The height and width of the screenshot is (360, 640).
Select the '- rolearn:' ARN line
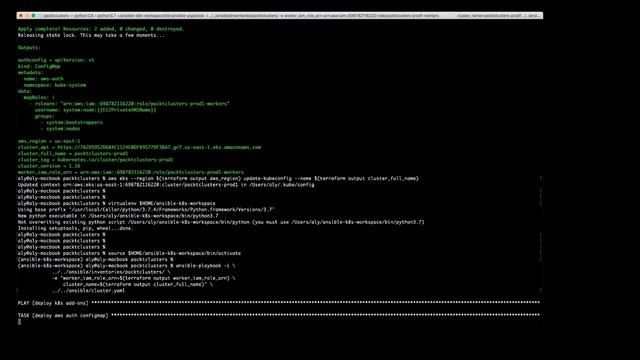tap(129, 104)
